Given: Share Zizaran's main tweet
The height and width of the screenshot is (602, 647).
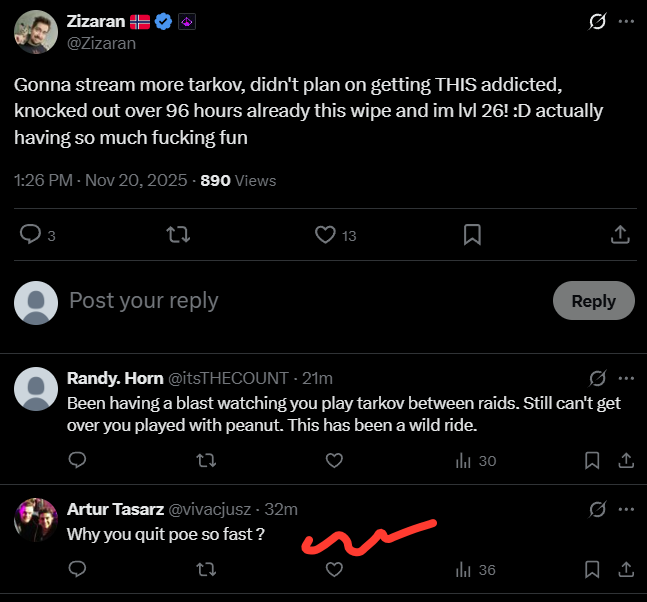Looking at the screenshot, I should click(x=619, y=234).
